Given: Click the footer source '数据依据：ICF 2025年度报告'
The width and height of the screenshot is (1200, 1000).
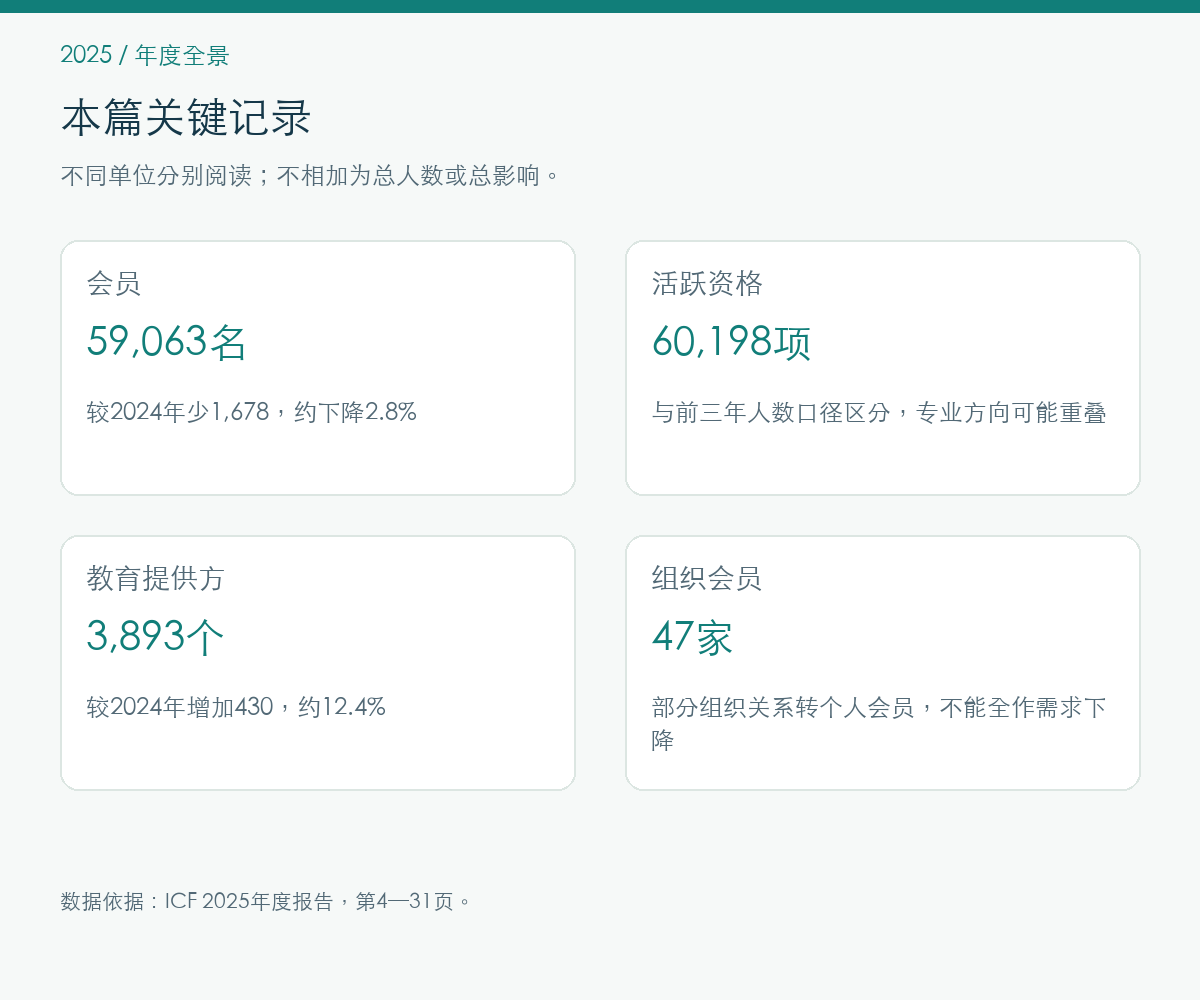Looking at the screenshot, I should [197, 901].
